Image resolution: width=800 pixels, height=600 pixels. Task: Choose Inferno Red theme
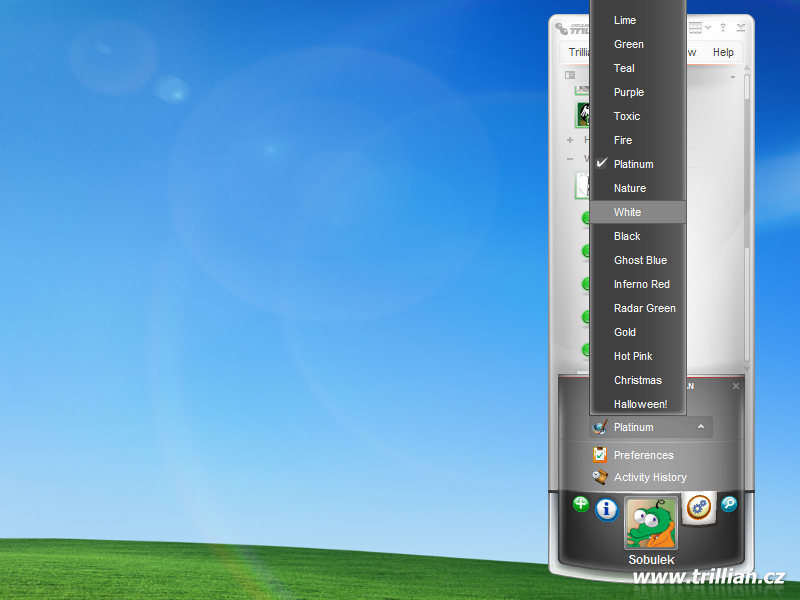(x=637, y=284)
